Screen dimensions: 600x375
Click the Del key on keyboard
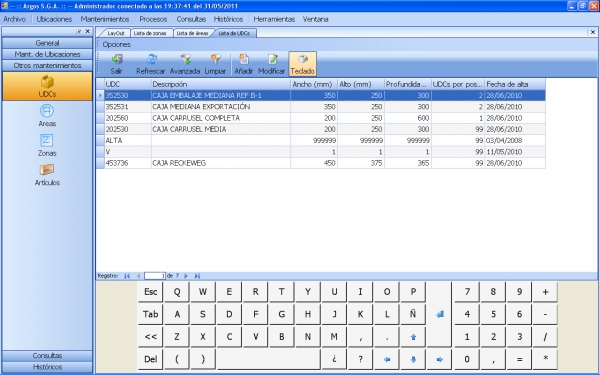point(150,359)
